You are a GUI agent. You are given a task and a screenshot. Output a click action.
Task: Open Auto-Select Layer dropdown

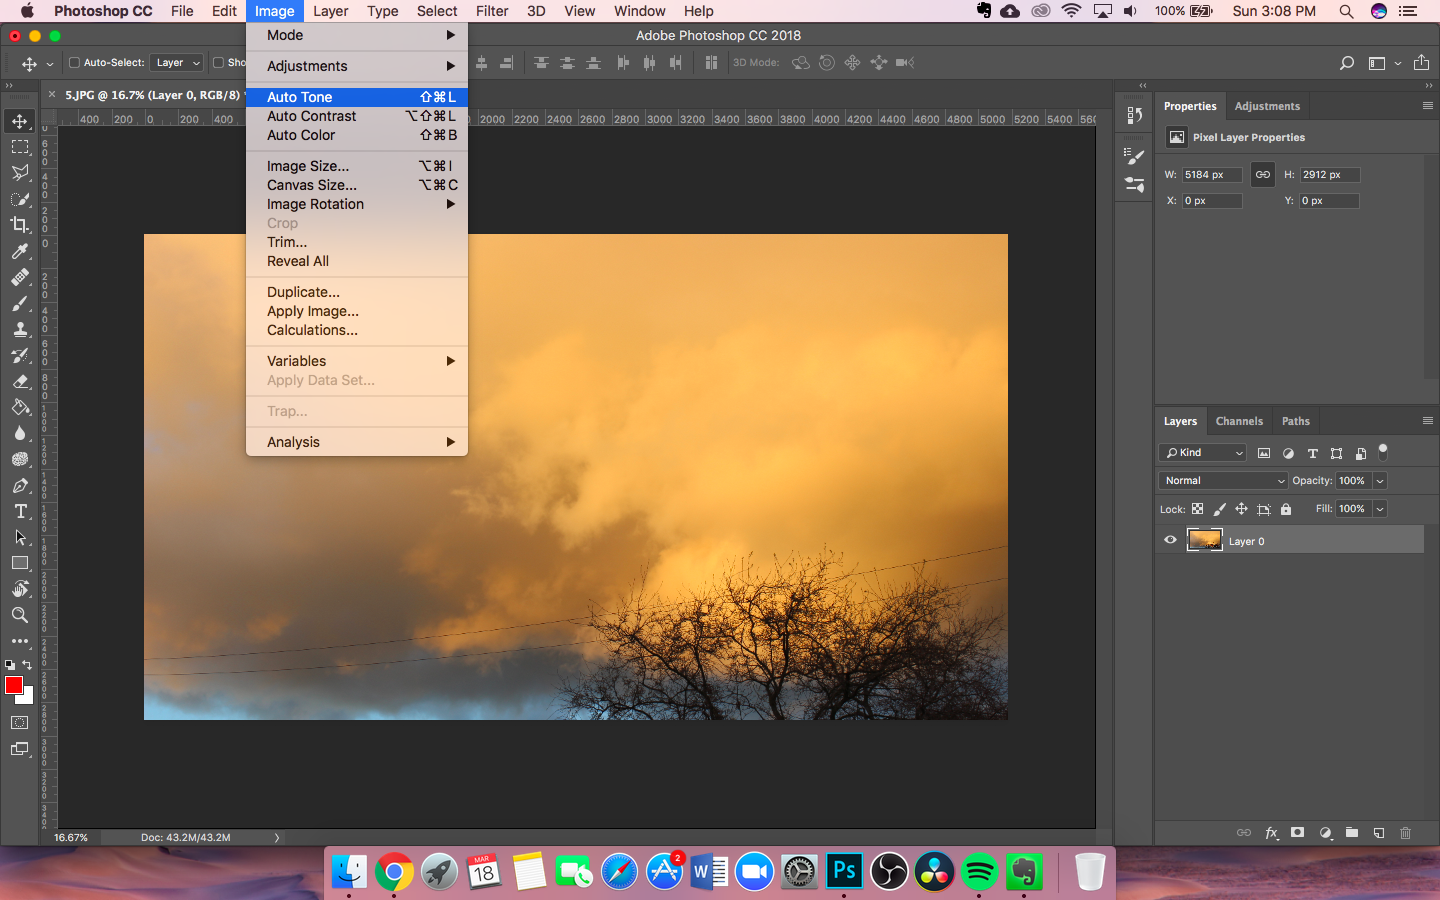point(178,62)
